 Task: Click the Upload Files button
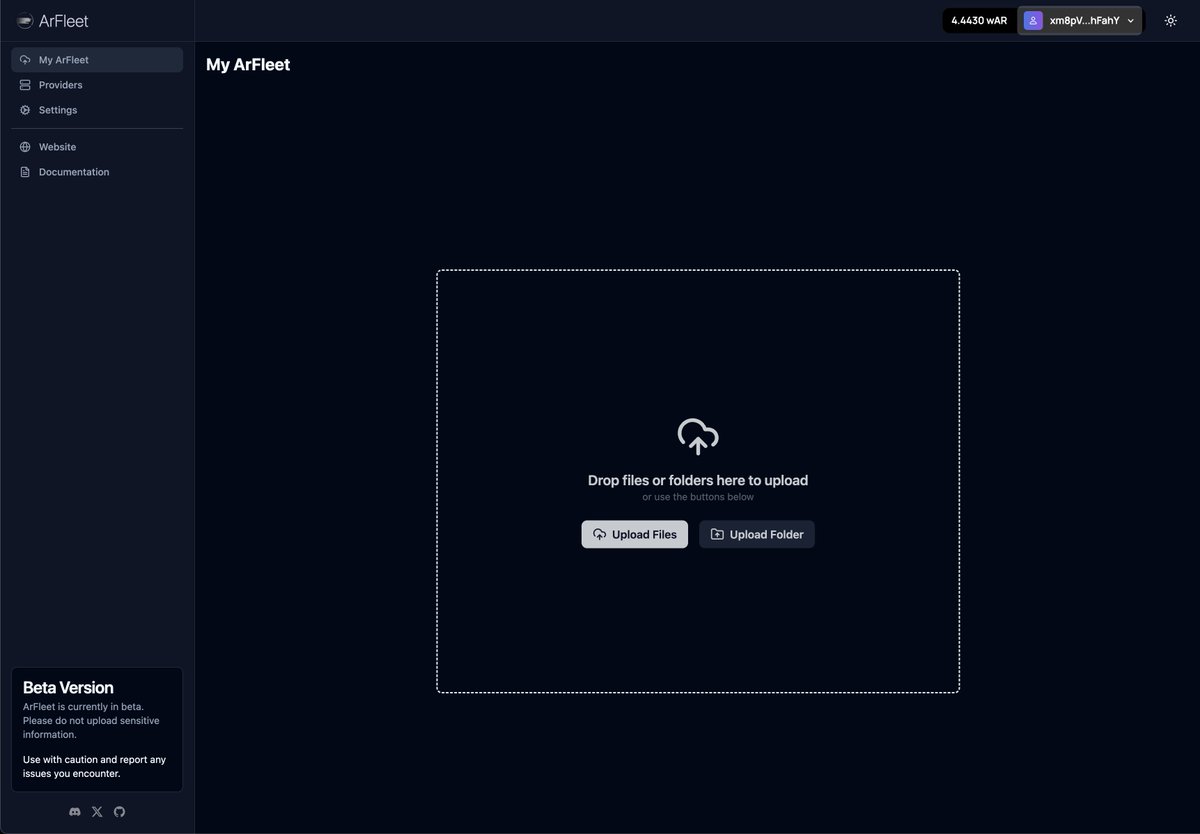coord(634,534)
